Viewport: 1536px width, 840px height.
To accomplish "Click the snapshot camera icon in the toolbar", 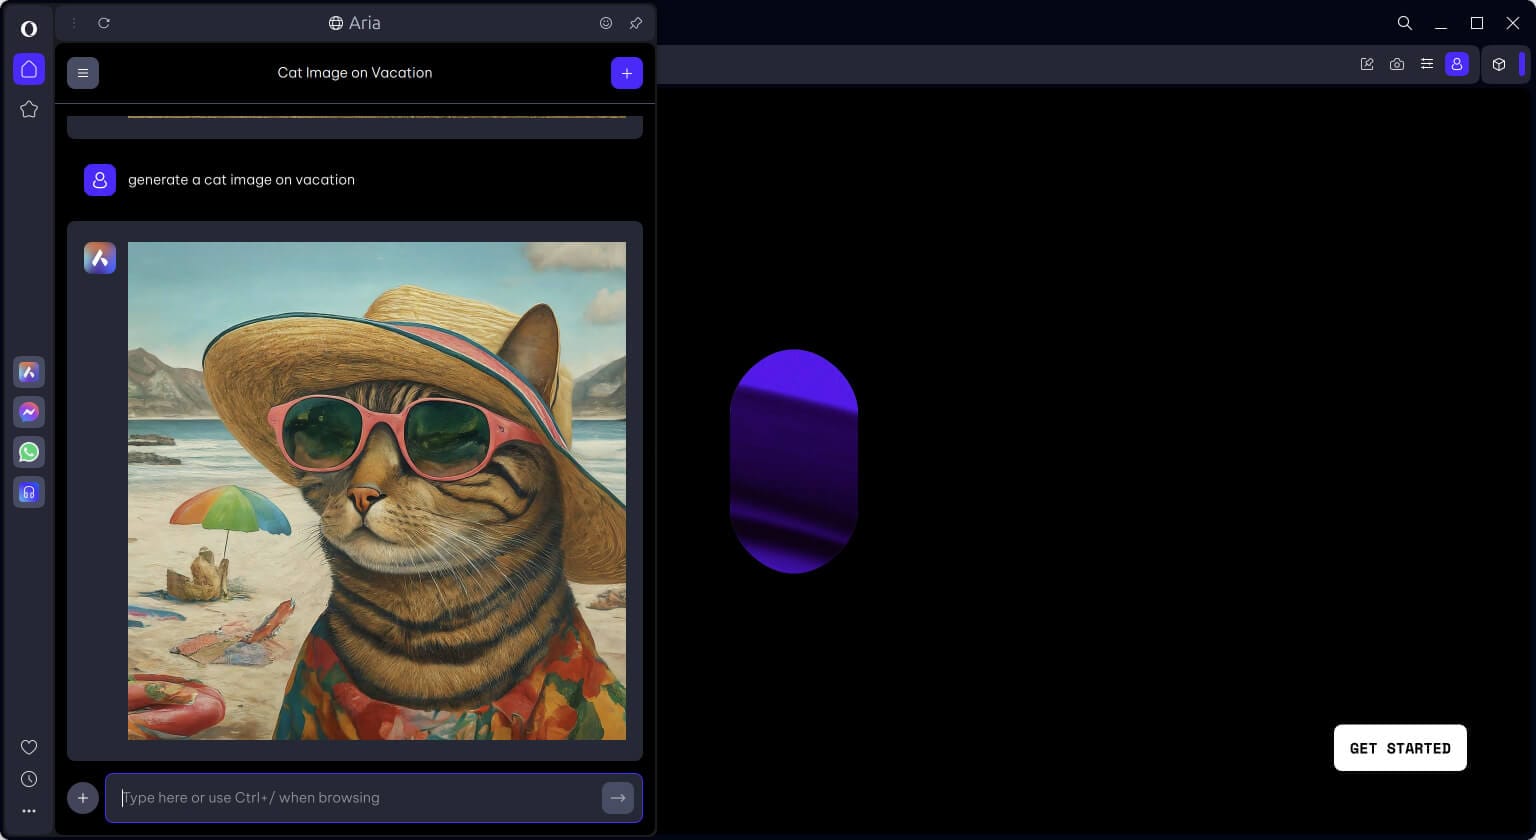I will (1396, 64).
